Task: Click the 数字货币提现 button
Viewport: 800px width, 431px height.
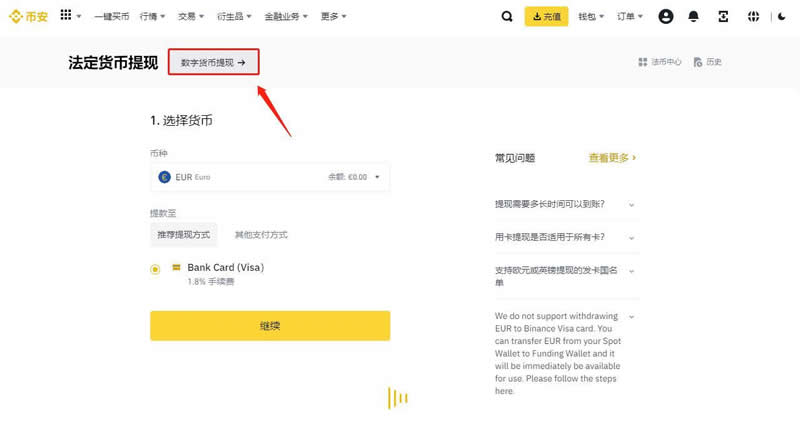Action: click(x=213, y=62)
